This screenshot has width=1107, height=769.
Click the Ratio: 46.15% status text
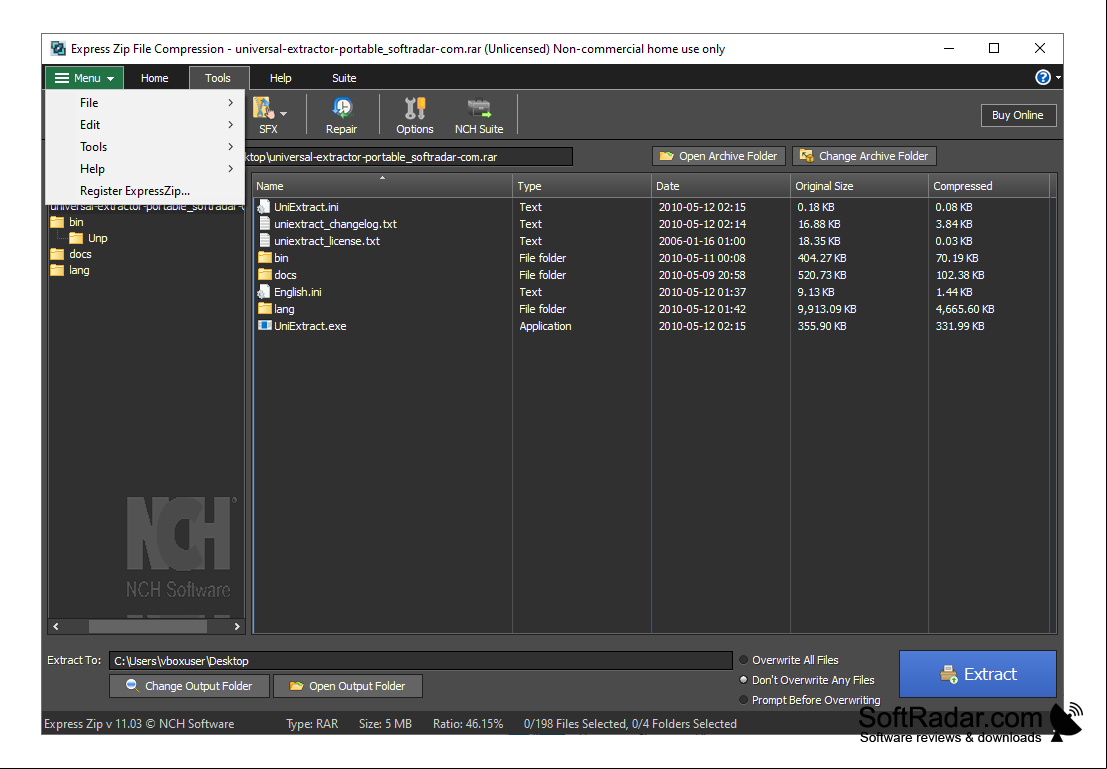[x=468, y=724]
